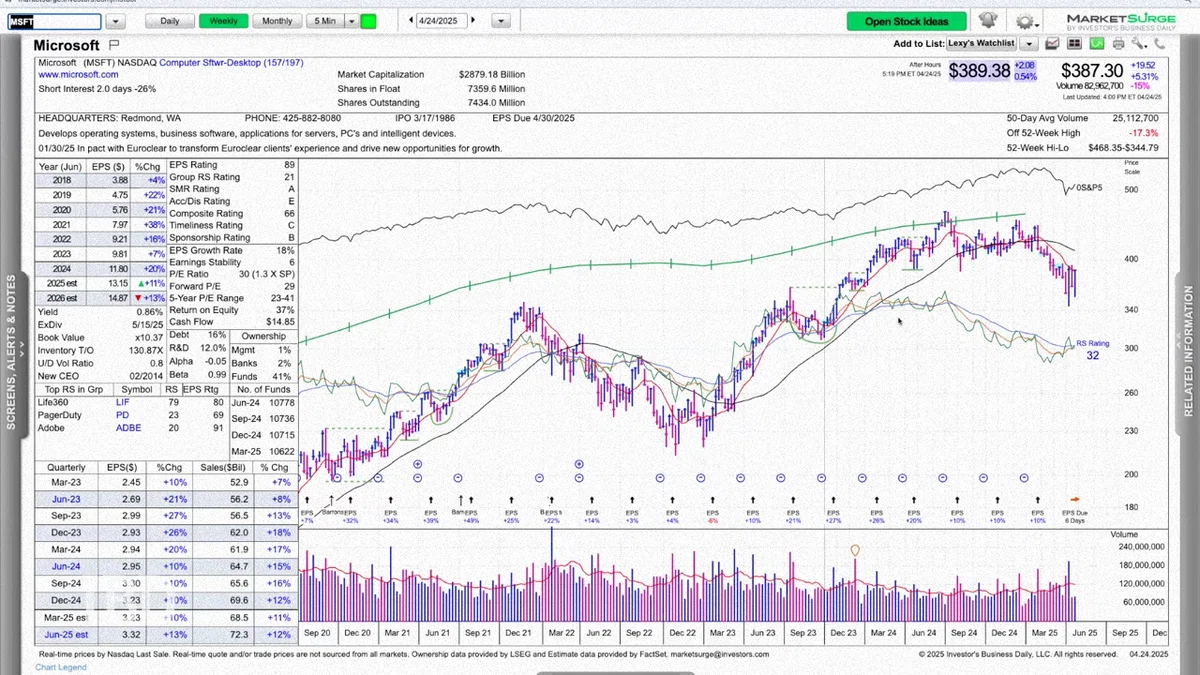The width and height of the screenshot is (1200, 675).
Task: Open the Related Information side panel
Action: (x=1189, y=350)
